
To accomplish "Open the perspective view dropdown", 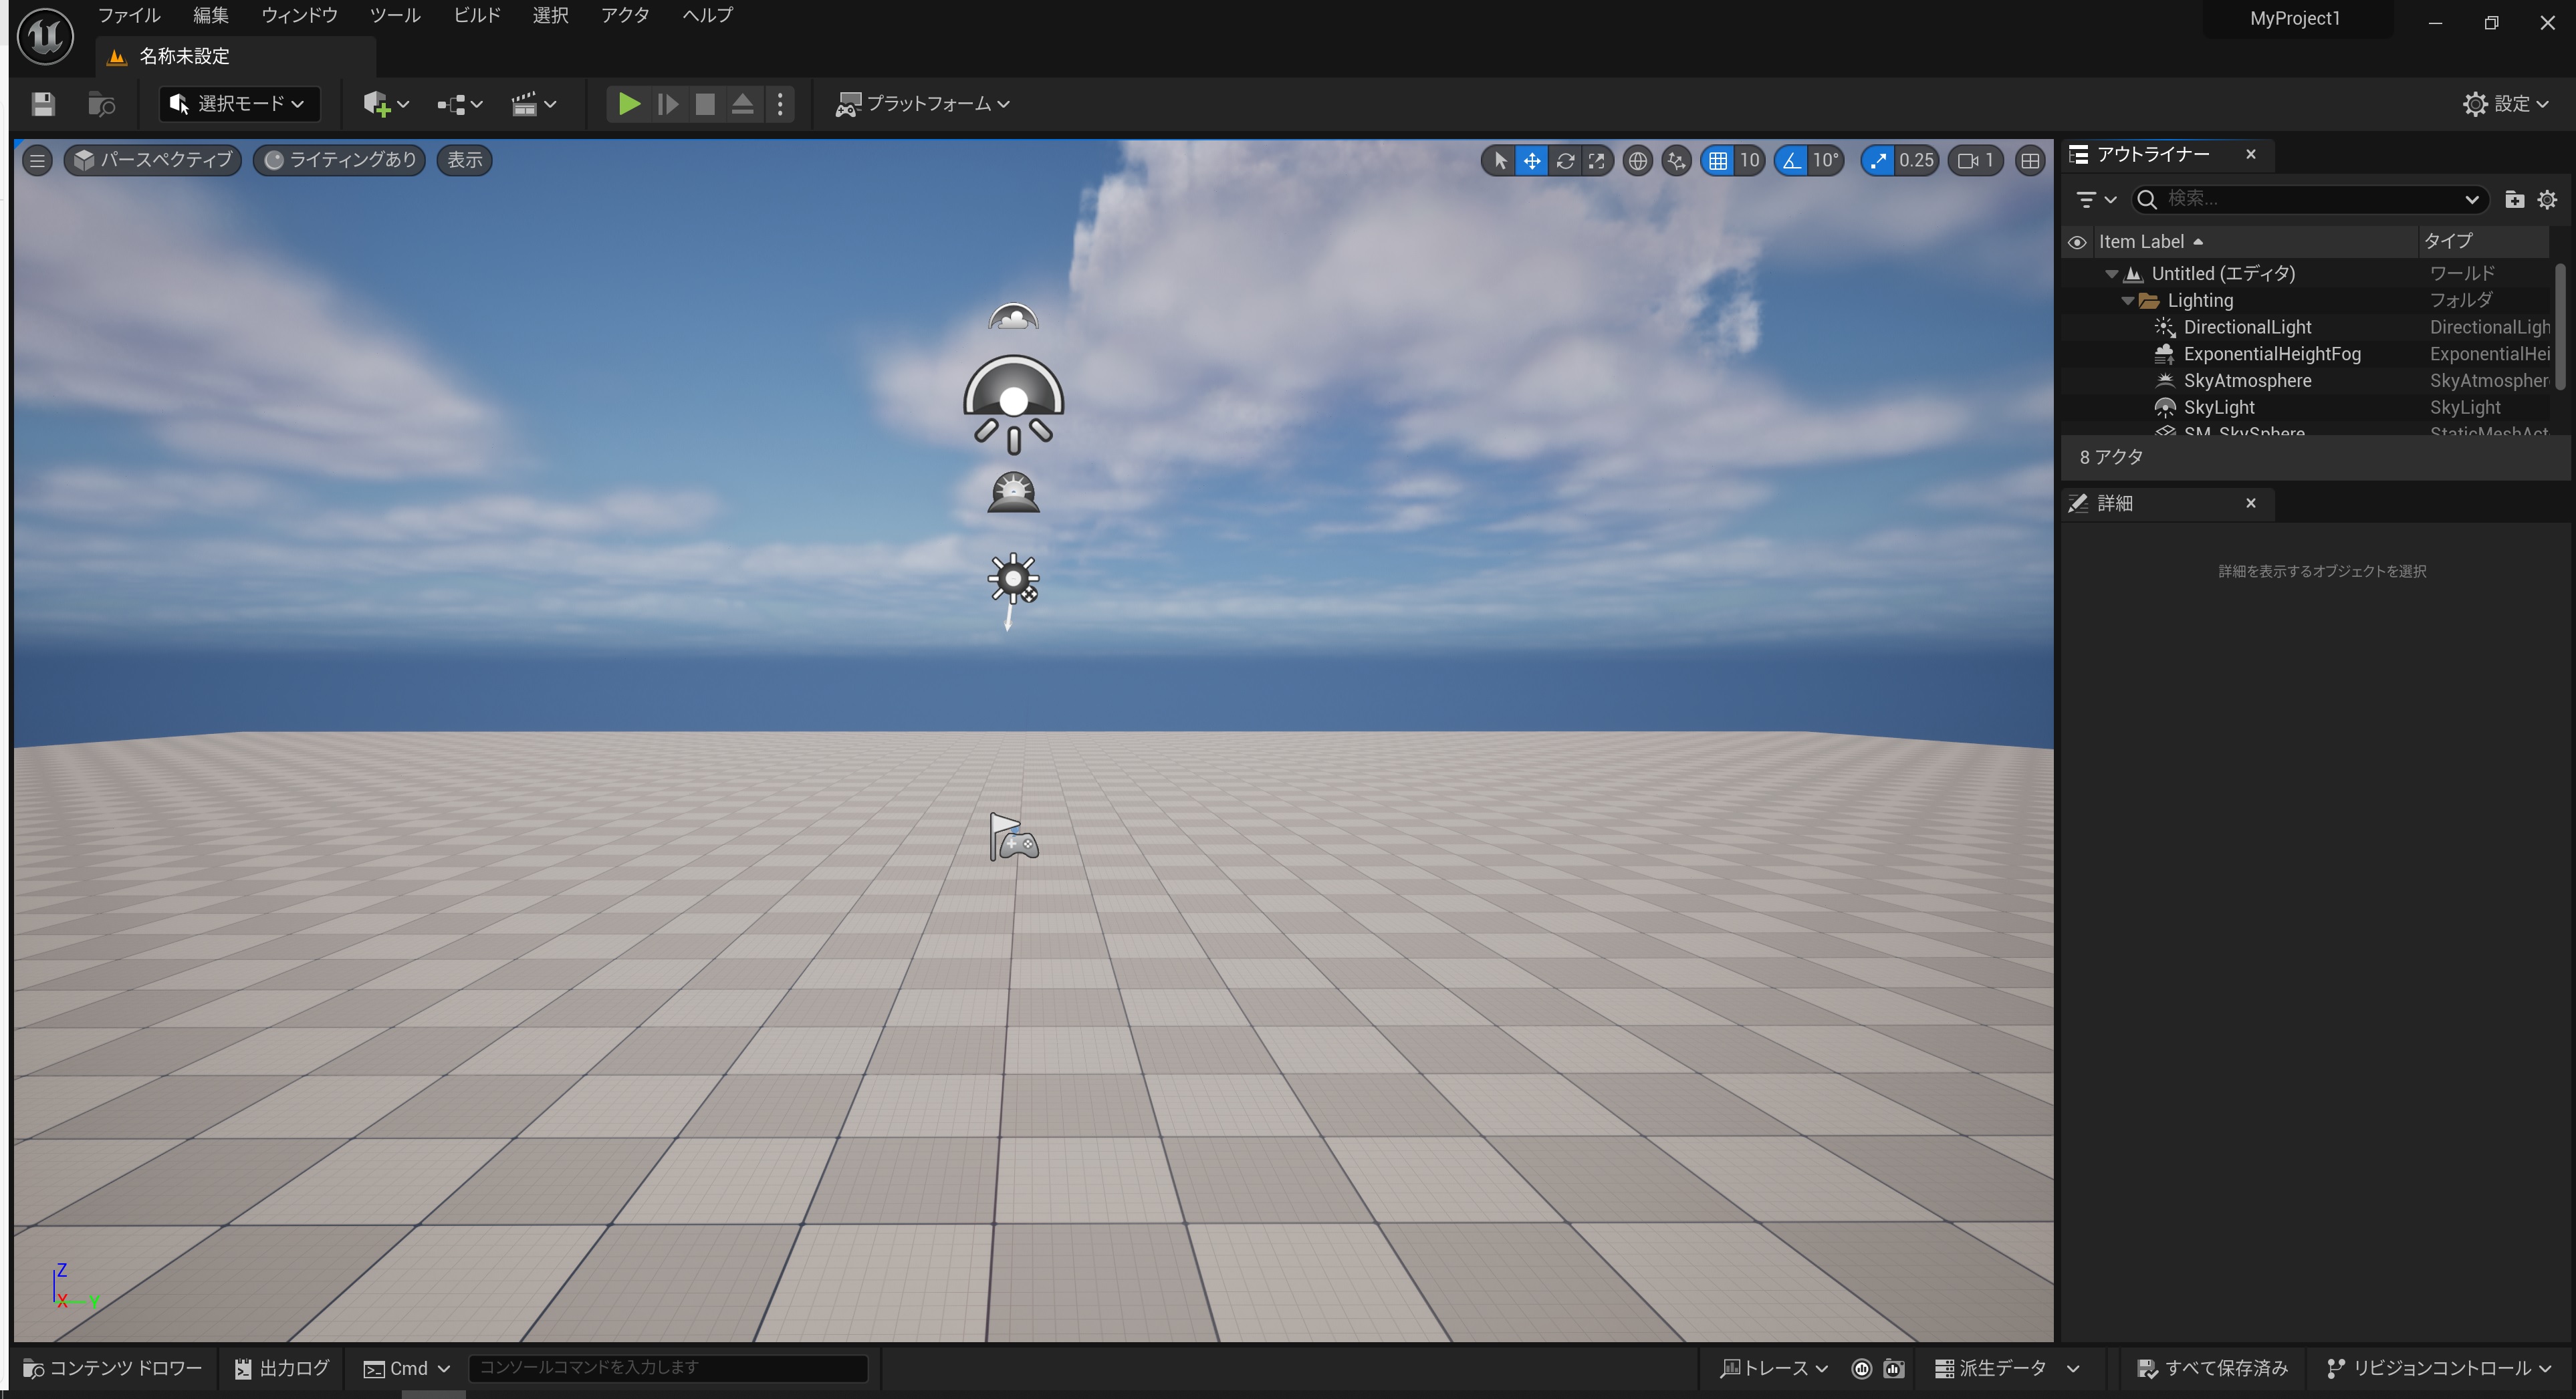I will point(152,160).
